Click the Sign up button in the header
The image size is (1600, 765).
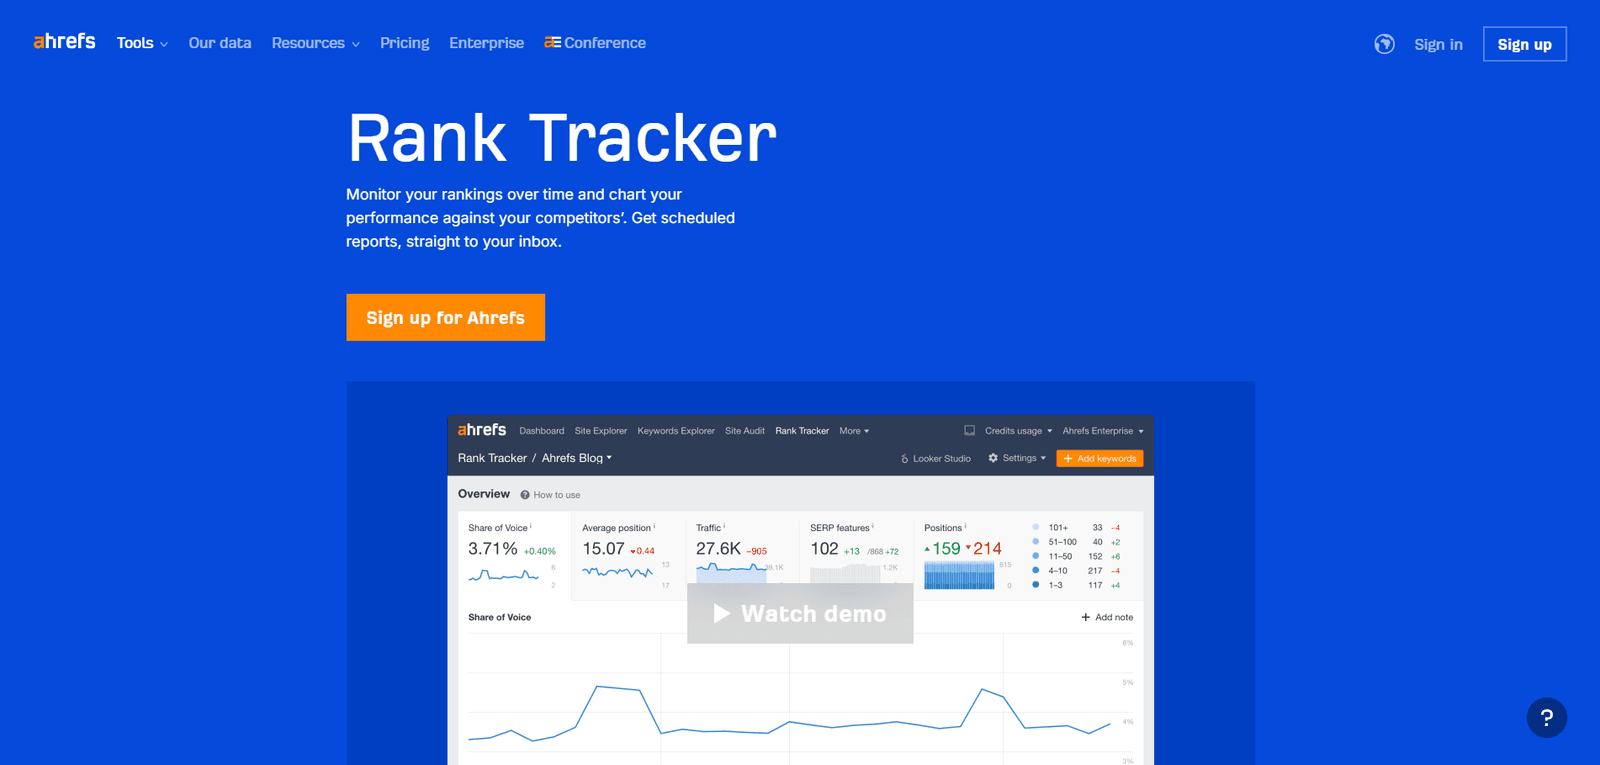tap(1525, 44)
